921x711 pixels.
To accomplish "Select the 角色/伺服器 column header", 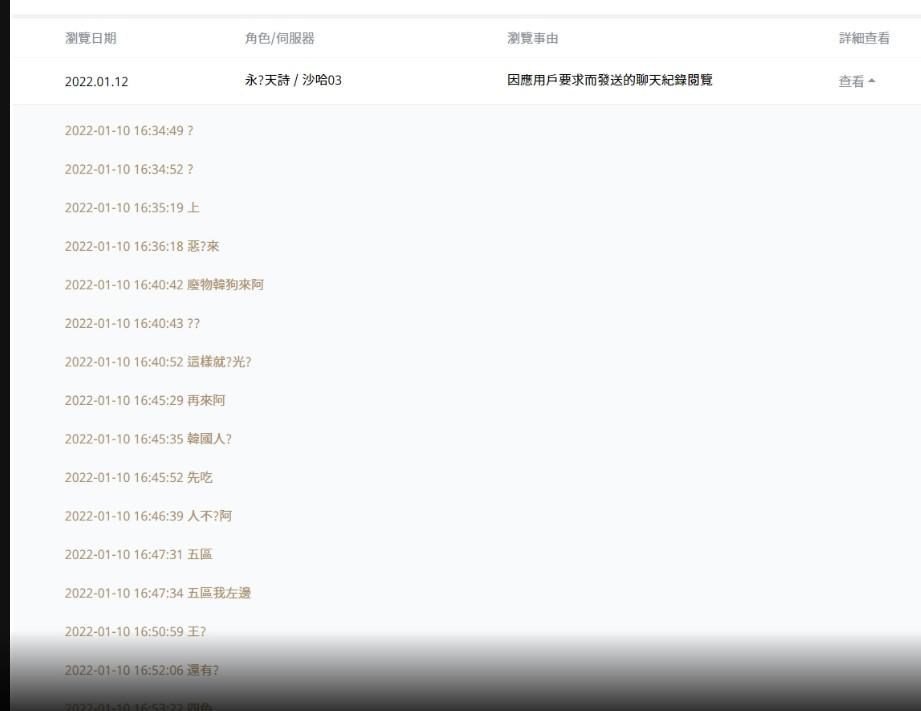I will tap(280, 38).
